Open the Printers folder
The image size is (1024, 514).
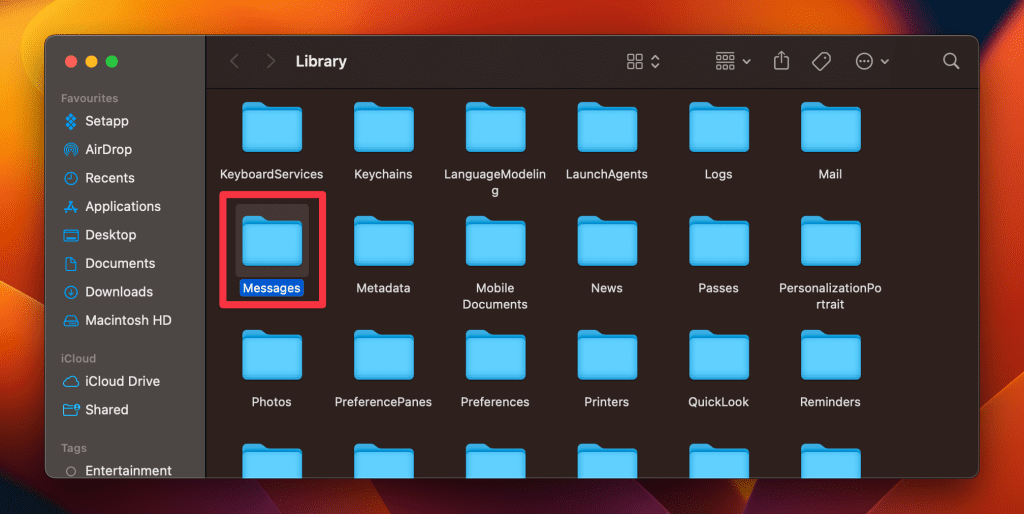607,355
